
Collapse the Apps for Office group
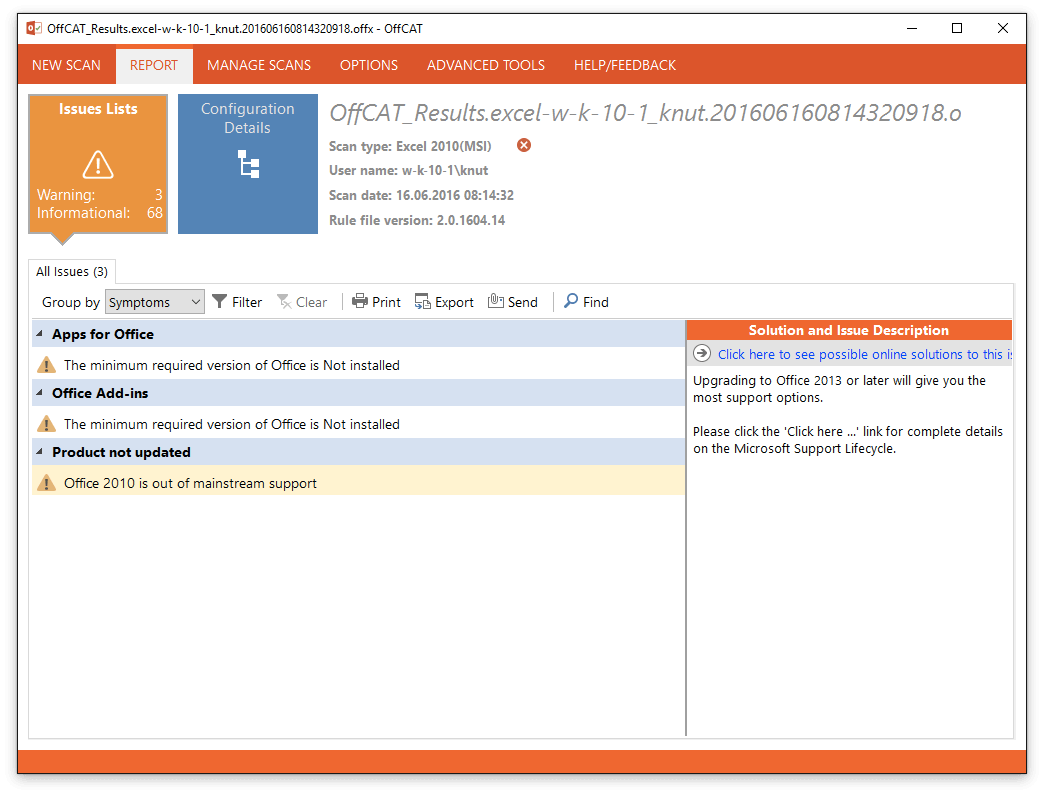pyautogui.click(x=39, y=334)
